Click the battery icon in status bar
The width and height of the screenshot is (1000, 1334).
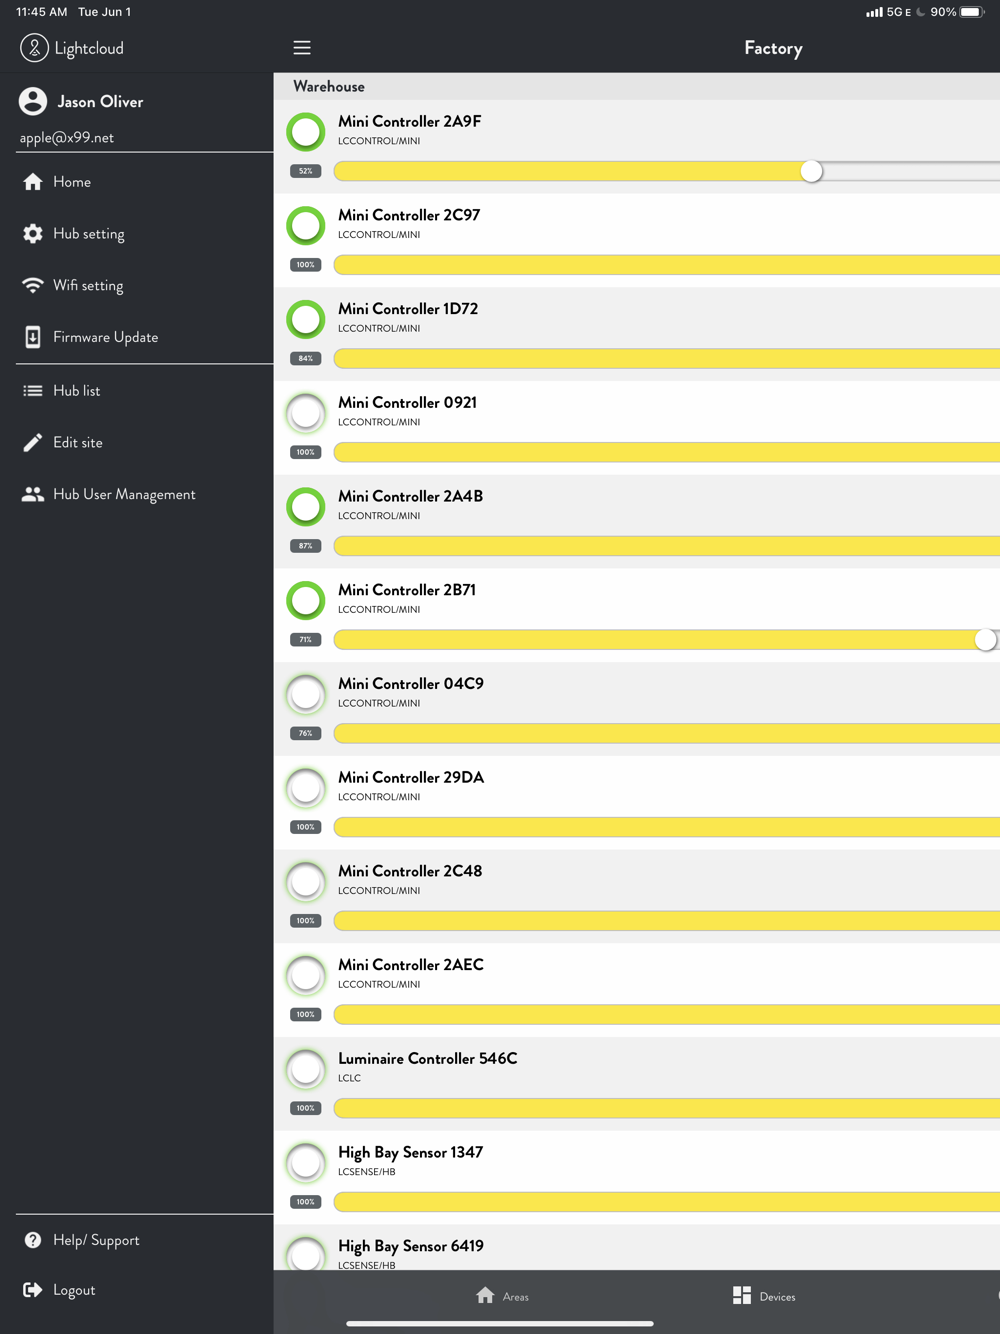[973, 12]
